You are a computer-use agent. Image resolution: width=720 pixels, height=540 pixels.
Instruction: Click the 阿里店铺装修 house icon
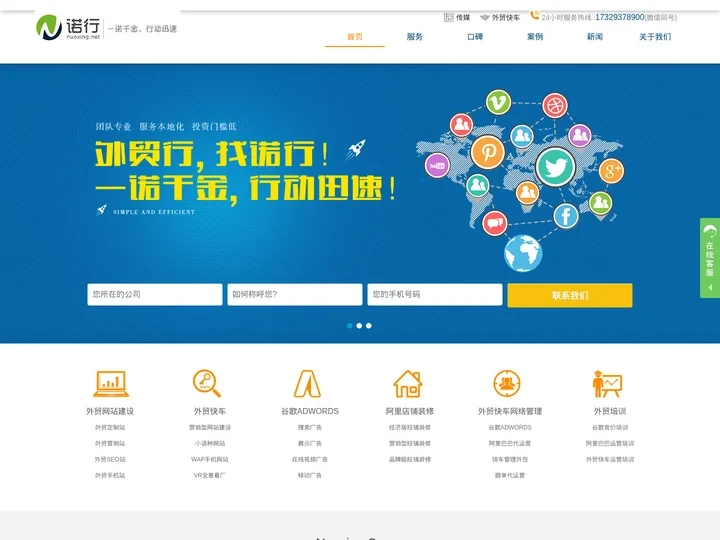click(408, 383)
